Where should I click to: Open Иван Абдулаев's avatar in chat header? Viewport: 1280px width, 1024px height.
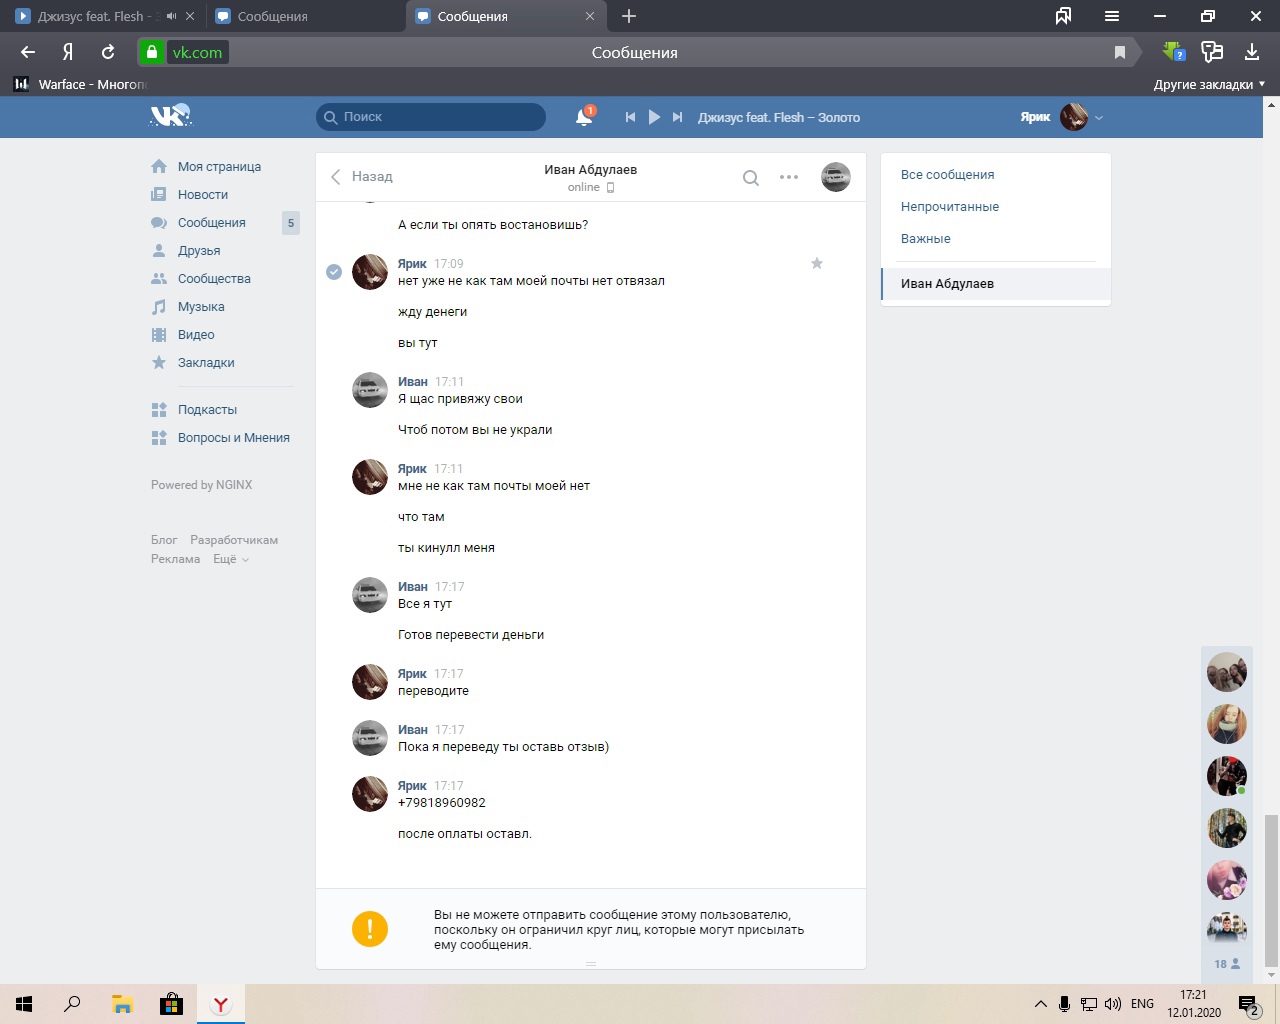tap(835, 177)
